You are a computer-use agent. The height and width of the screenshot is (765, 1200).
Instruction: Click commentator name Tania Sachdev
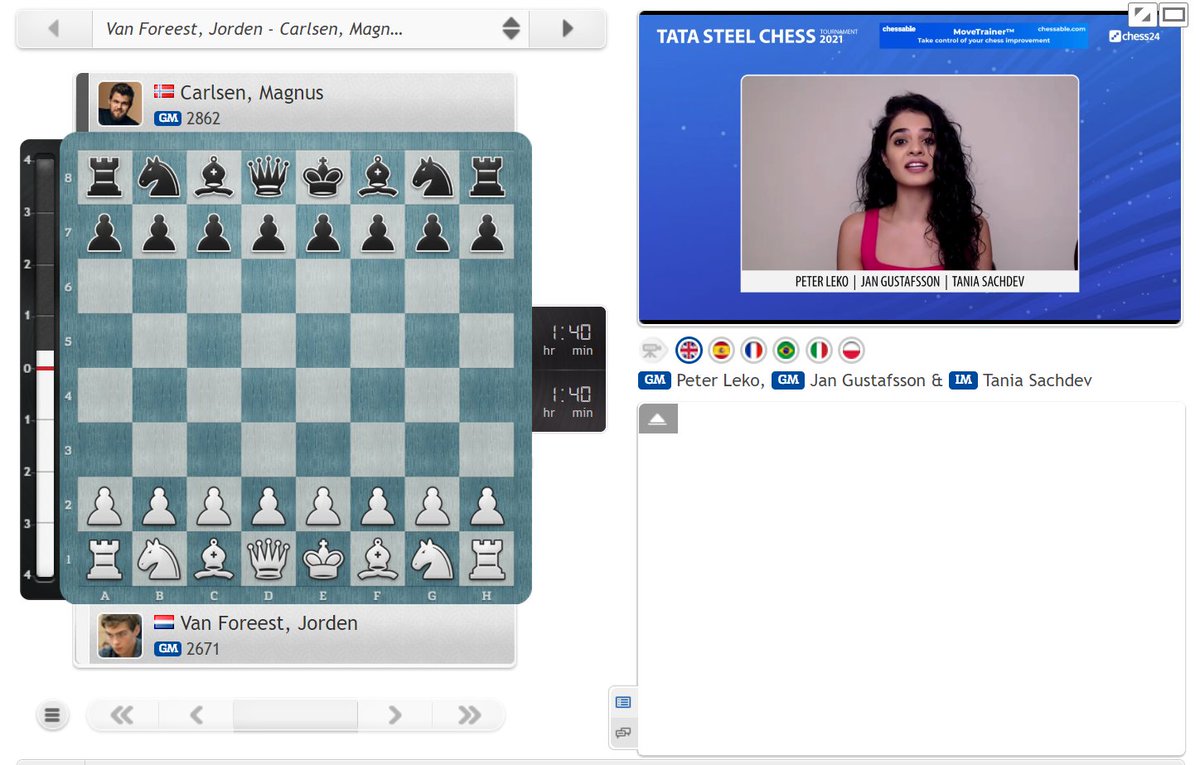pyautogui.click(x=1038, y=380)
